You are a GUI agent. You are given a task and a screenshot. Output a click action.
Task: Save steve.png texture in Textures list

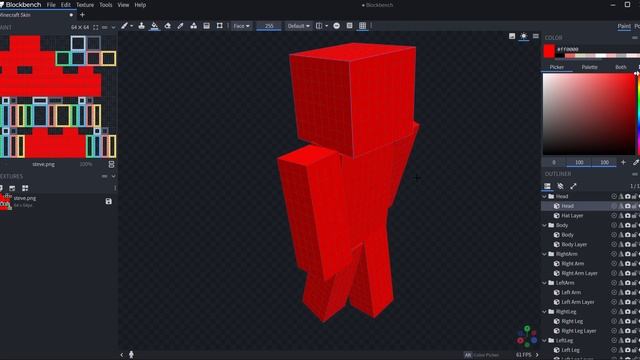[109, 201]
